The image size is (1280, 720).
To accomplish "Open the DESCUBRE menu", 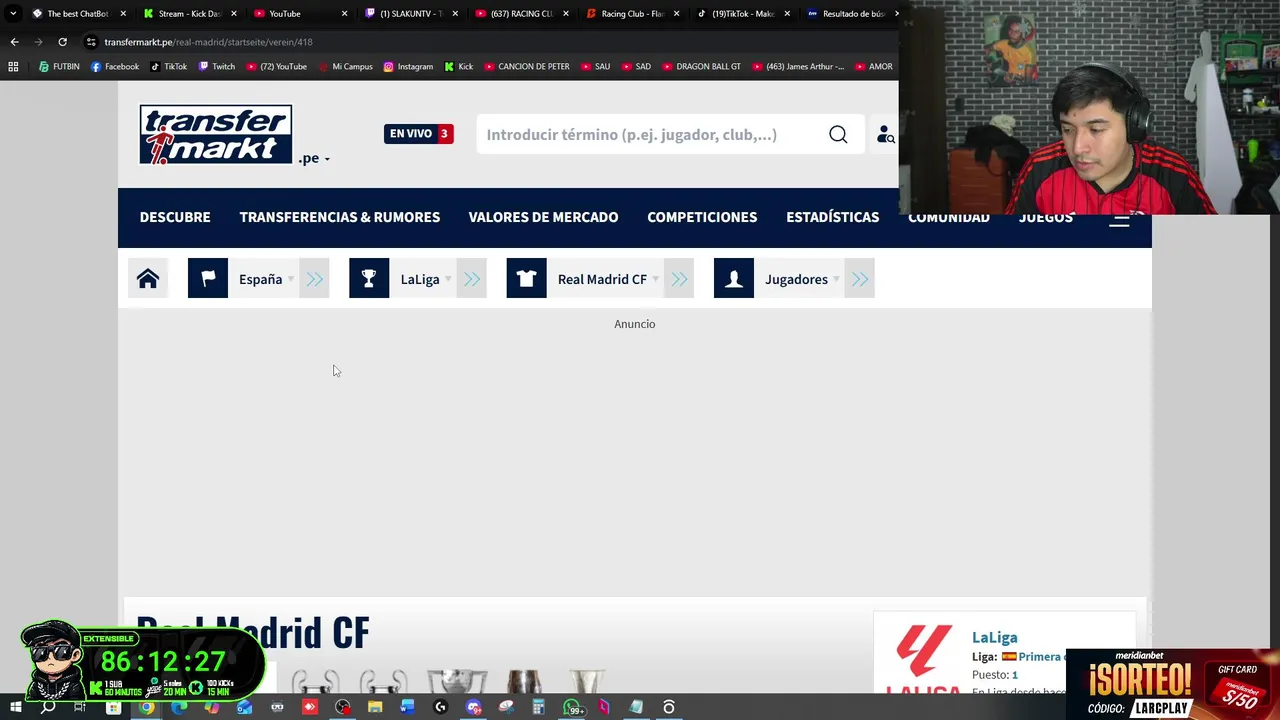I will pyautogui.click(x=175, y=217).
